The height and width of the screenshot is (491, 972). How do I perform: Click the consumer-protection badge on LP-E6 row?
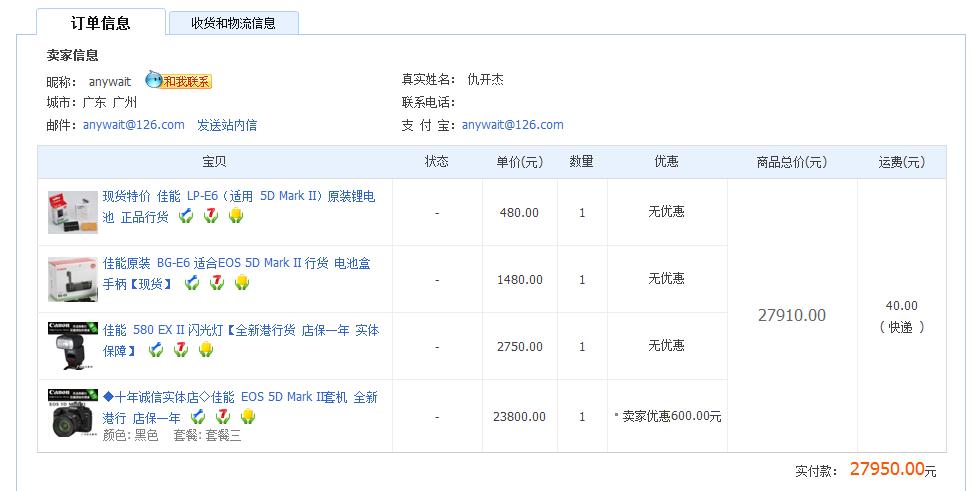[x=185, y=216]
